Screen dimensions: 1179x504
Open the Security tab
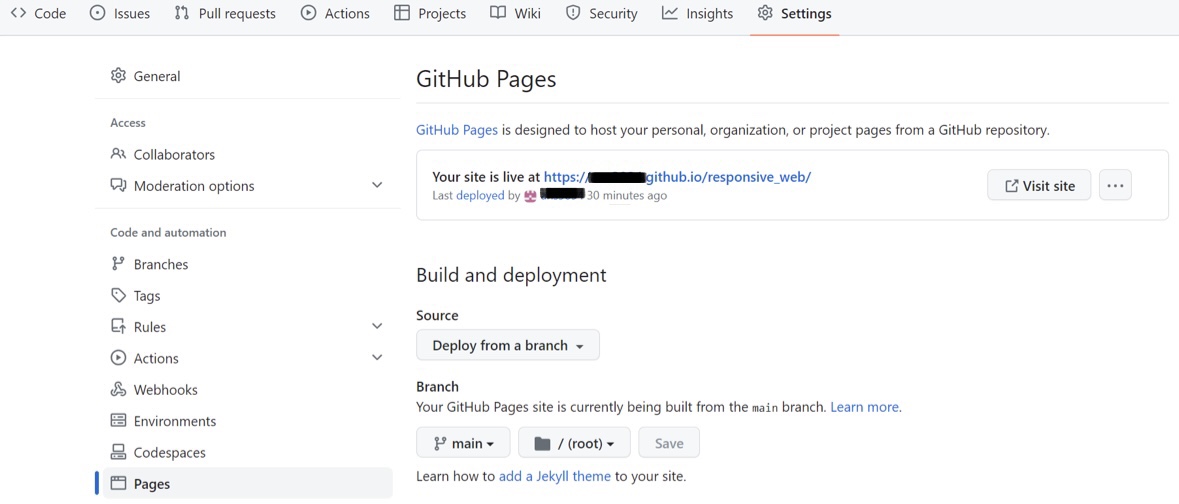coord(602,14)
